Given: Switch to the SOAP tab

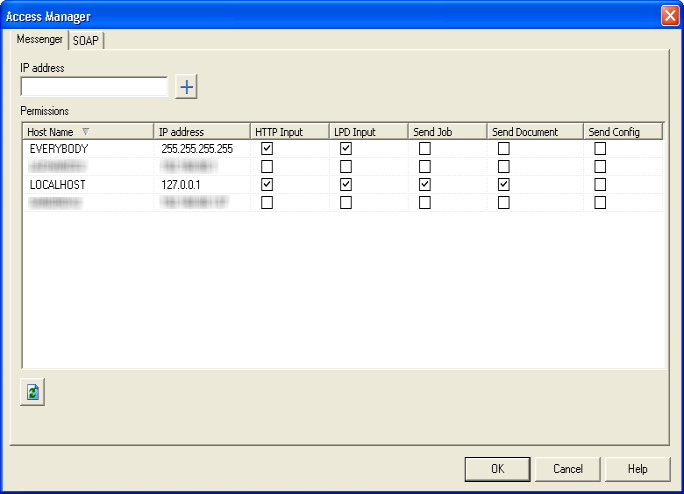Looking at the screenshot, I should click(x=86, y=40).
